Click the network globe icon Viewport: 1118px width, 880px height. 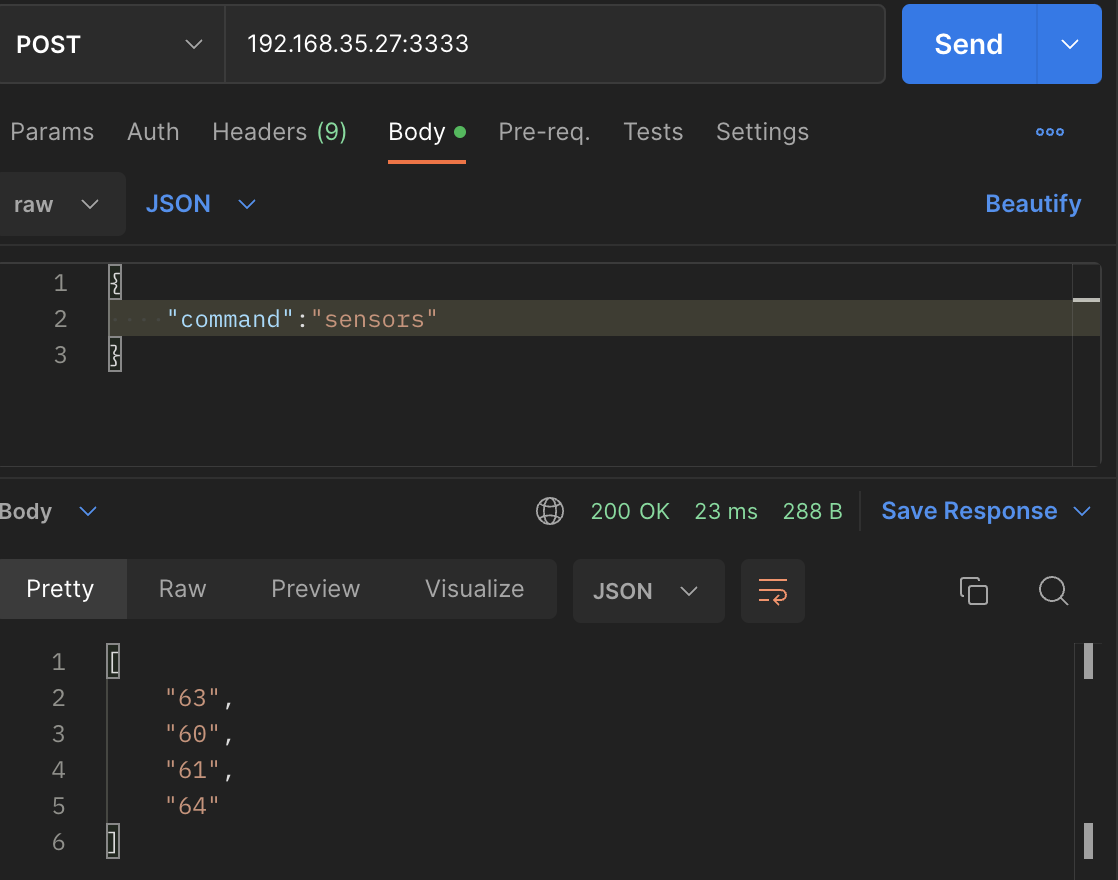[550, 511]
